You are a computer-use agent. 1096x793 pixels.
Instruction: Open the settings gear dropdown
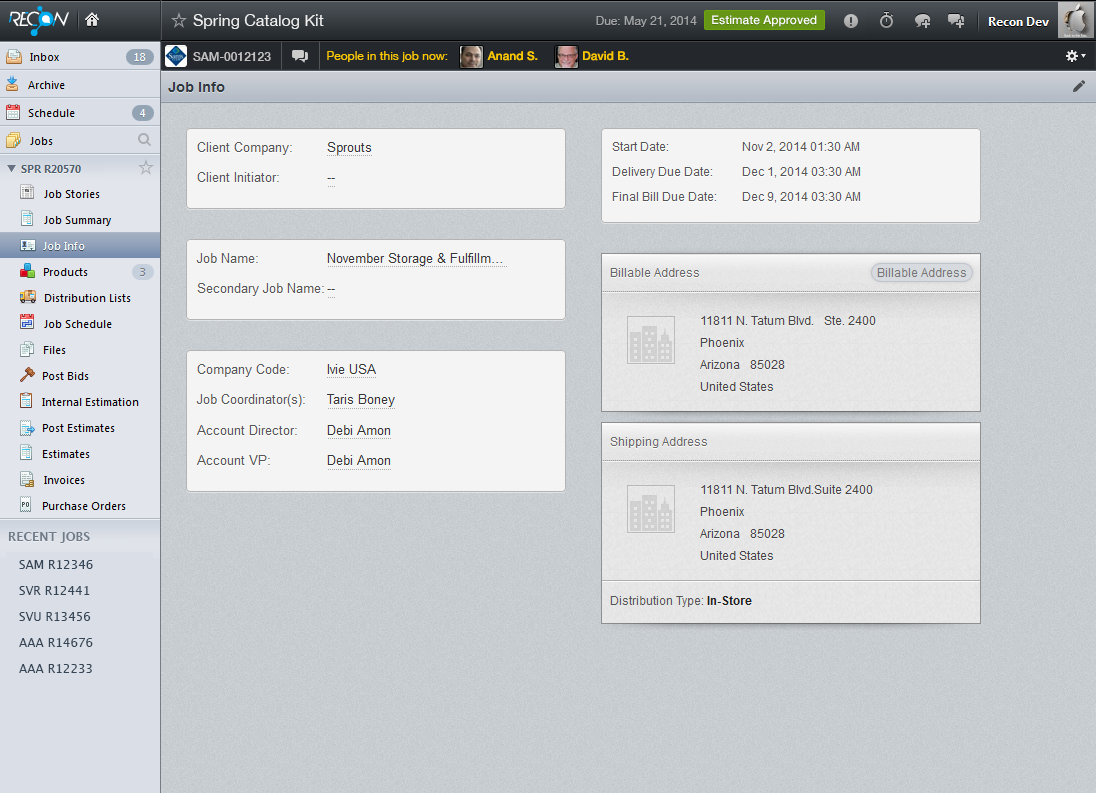tap(1075, 56)
